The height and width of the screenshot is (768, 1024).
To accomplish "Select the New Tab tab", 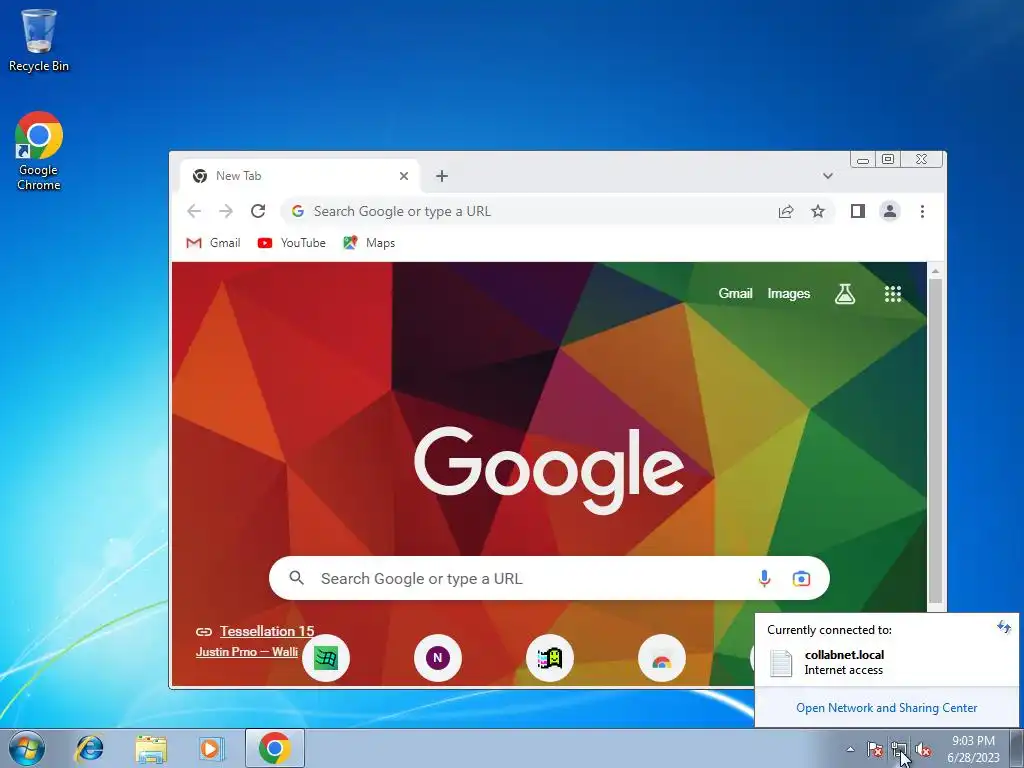I will coord(300,176).
